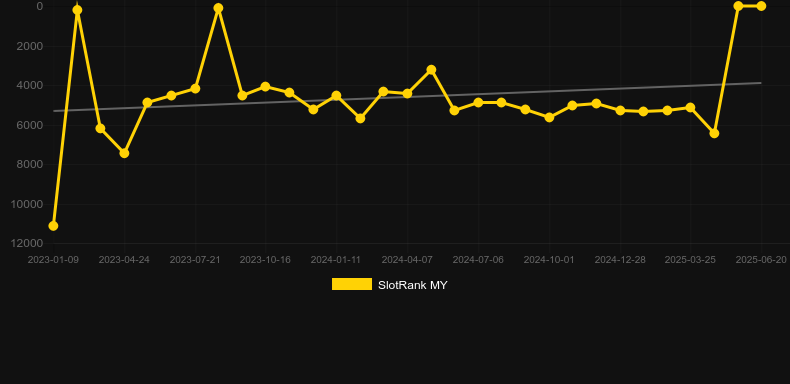Click the point near 3000 after 2024-04-07

pos(431,70)
